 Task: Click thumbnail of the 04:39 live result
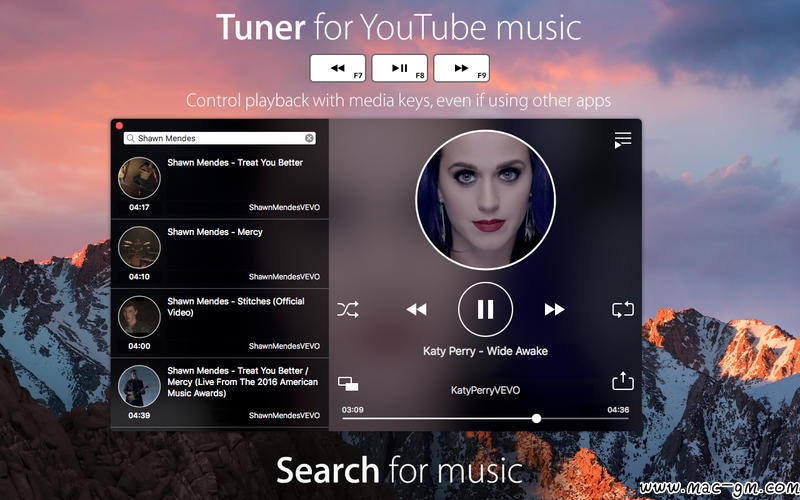coord(139,386)
